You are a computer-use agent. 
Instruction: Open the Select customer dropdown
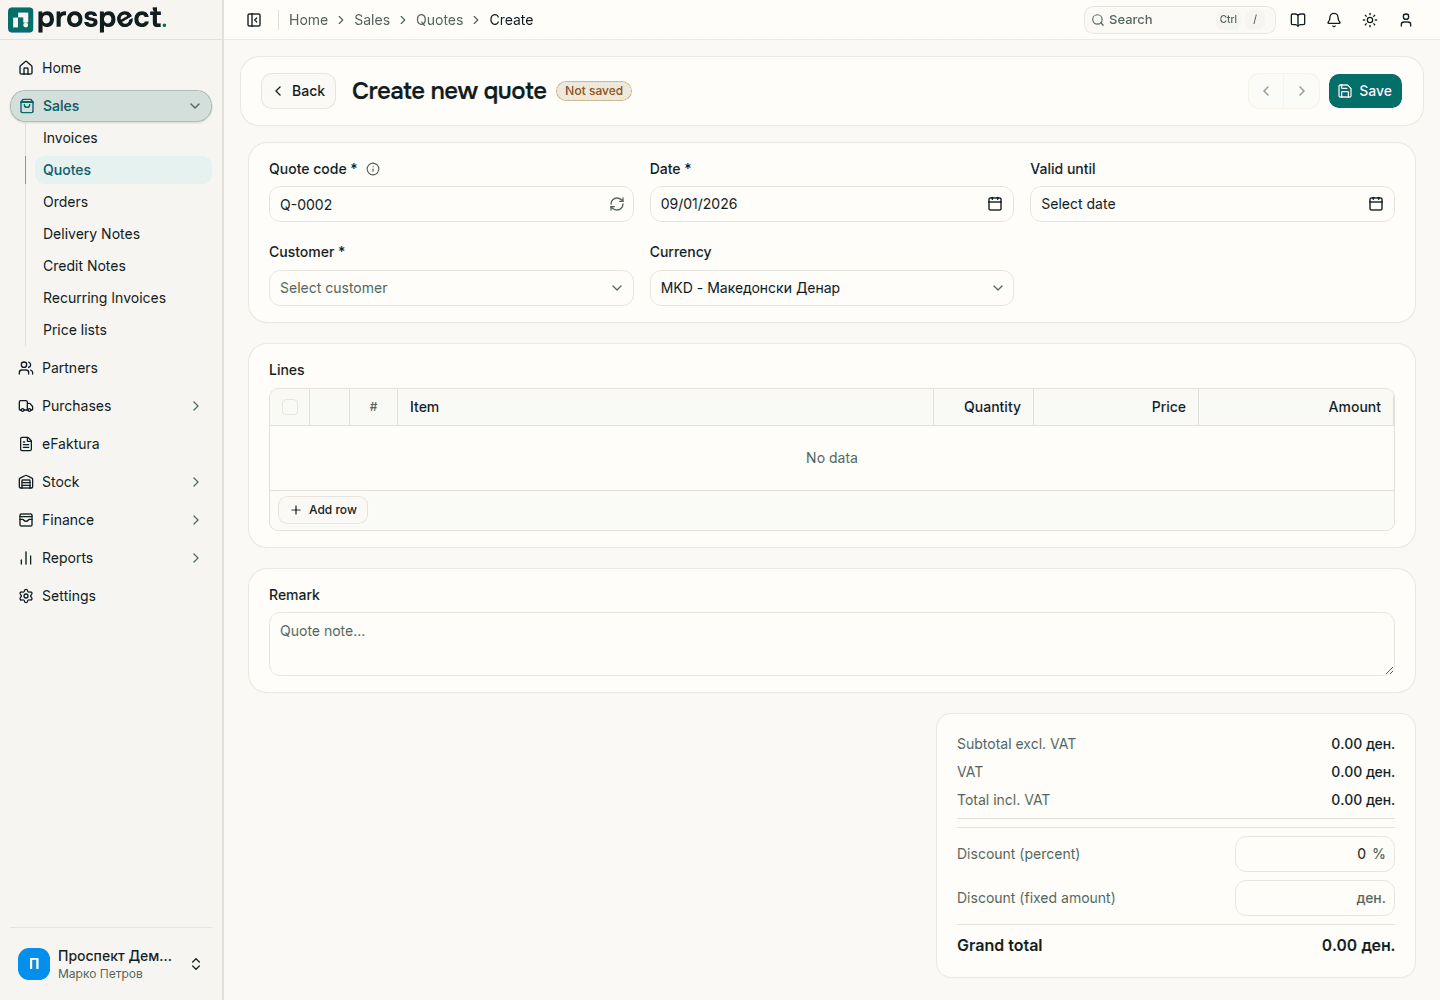[x=451, y=288]
